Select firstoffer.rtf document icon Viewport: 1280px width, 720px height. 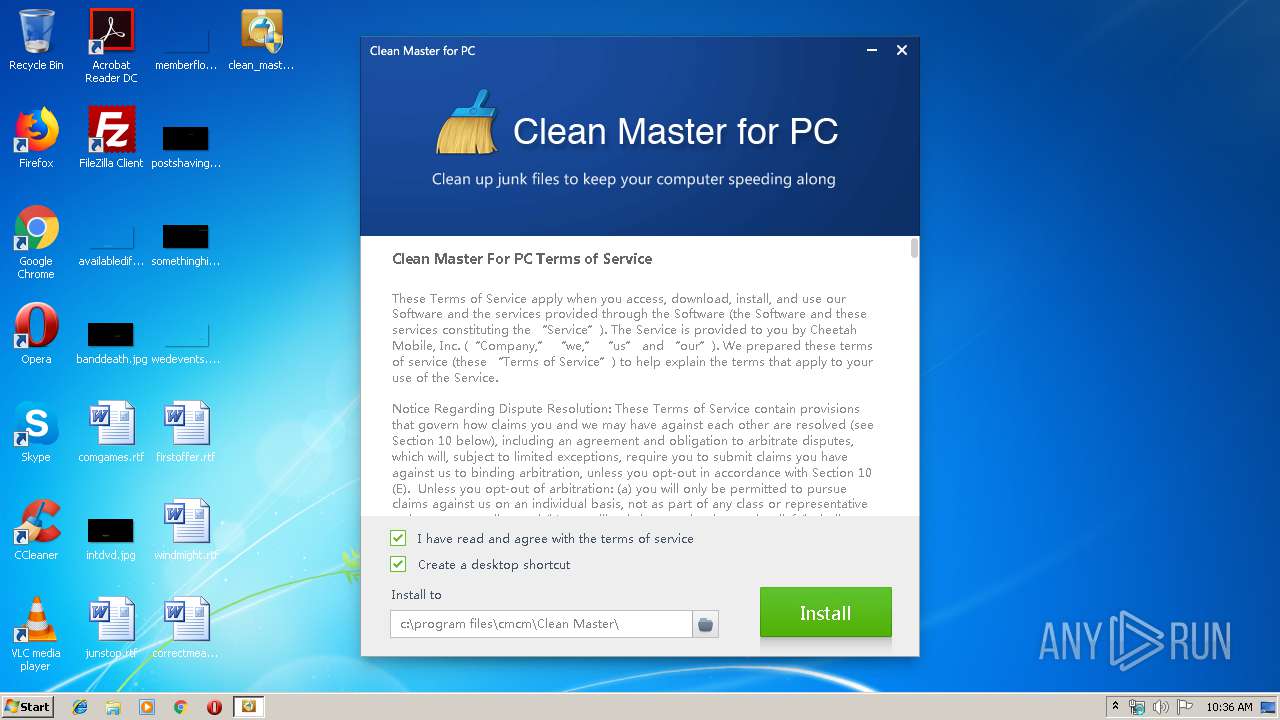point(185,432)
